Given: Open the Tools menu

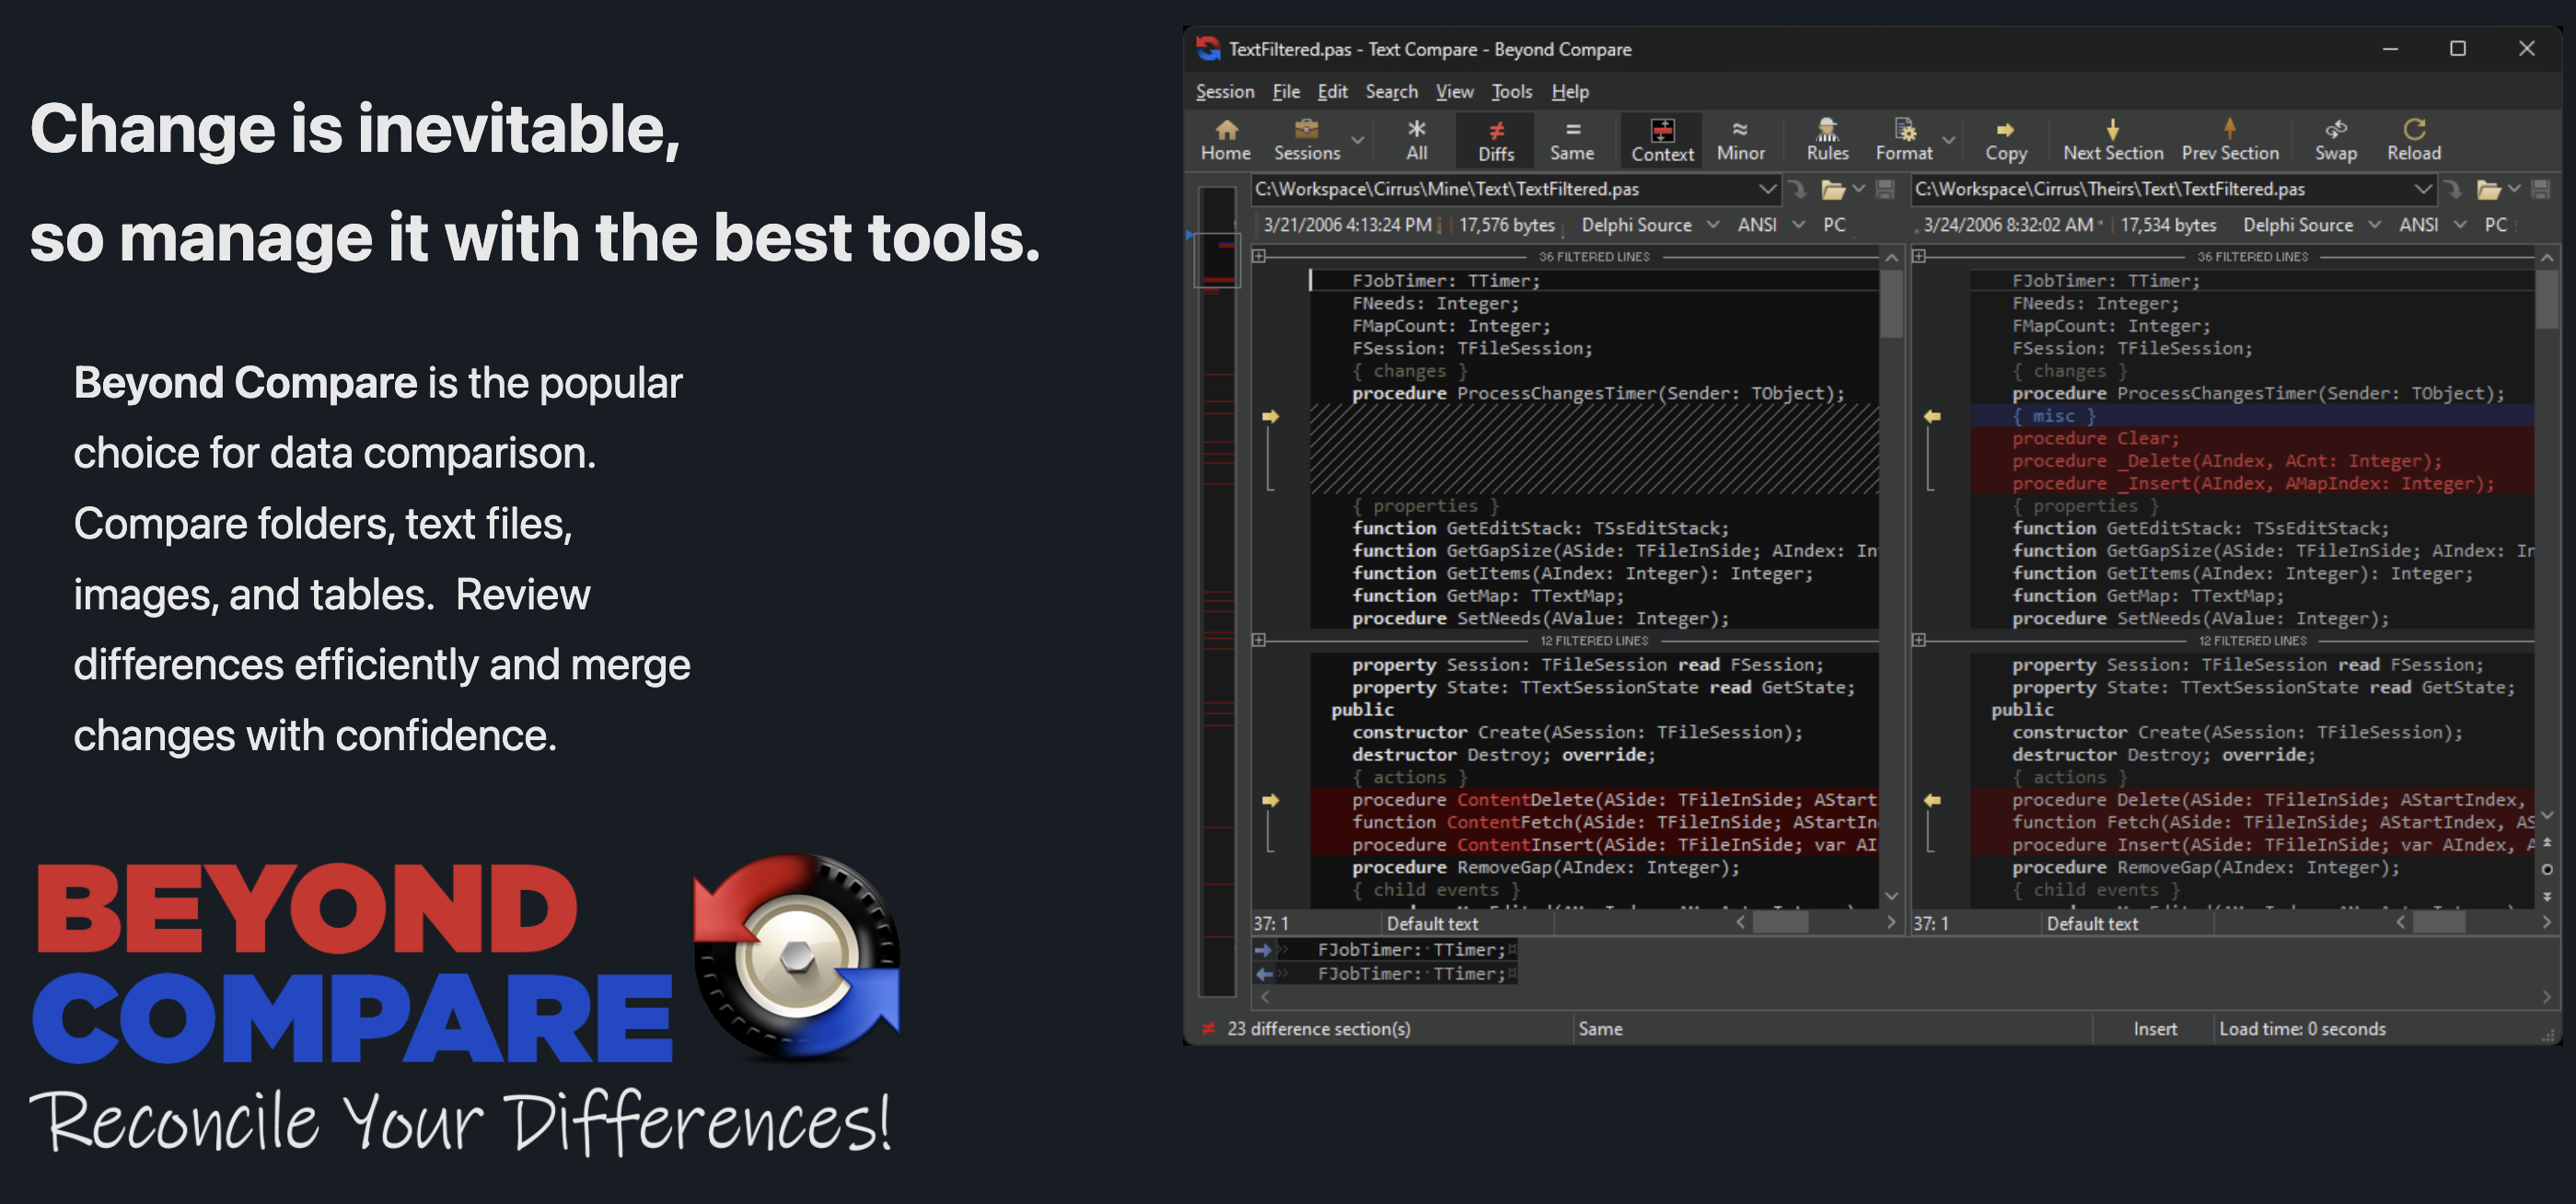Looking at the screenshot, I should tap(1511, 92).
